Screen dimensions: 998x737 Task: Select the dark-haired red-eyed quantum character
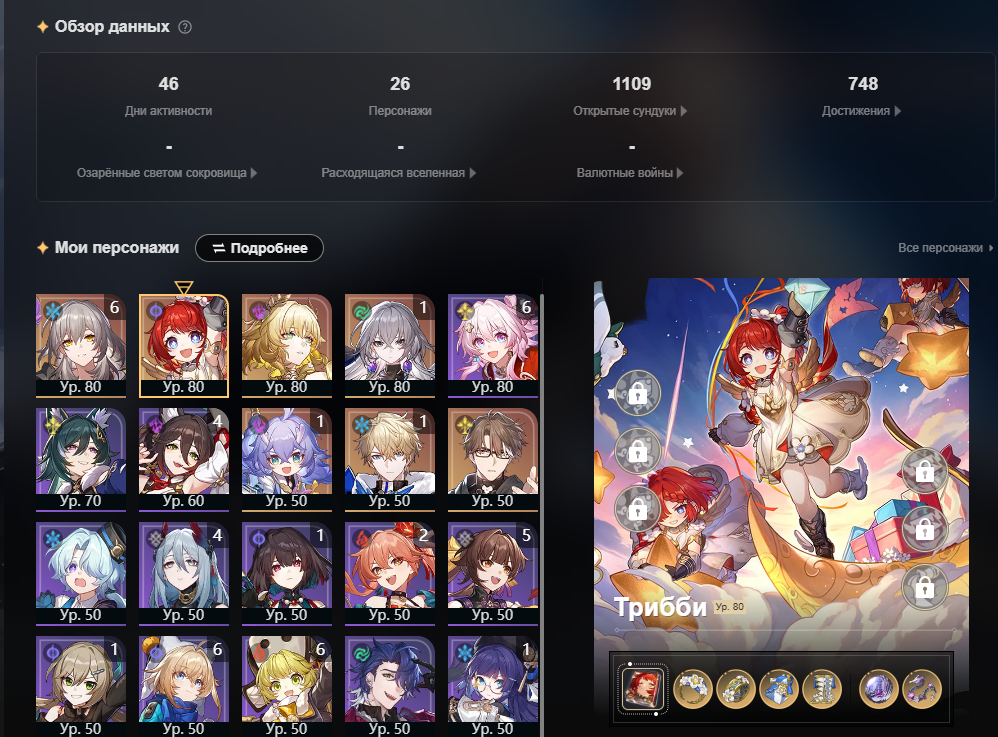click(x=287, y=573)
